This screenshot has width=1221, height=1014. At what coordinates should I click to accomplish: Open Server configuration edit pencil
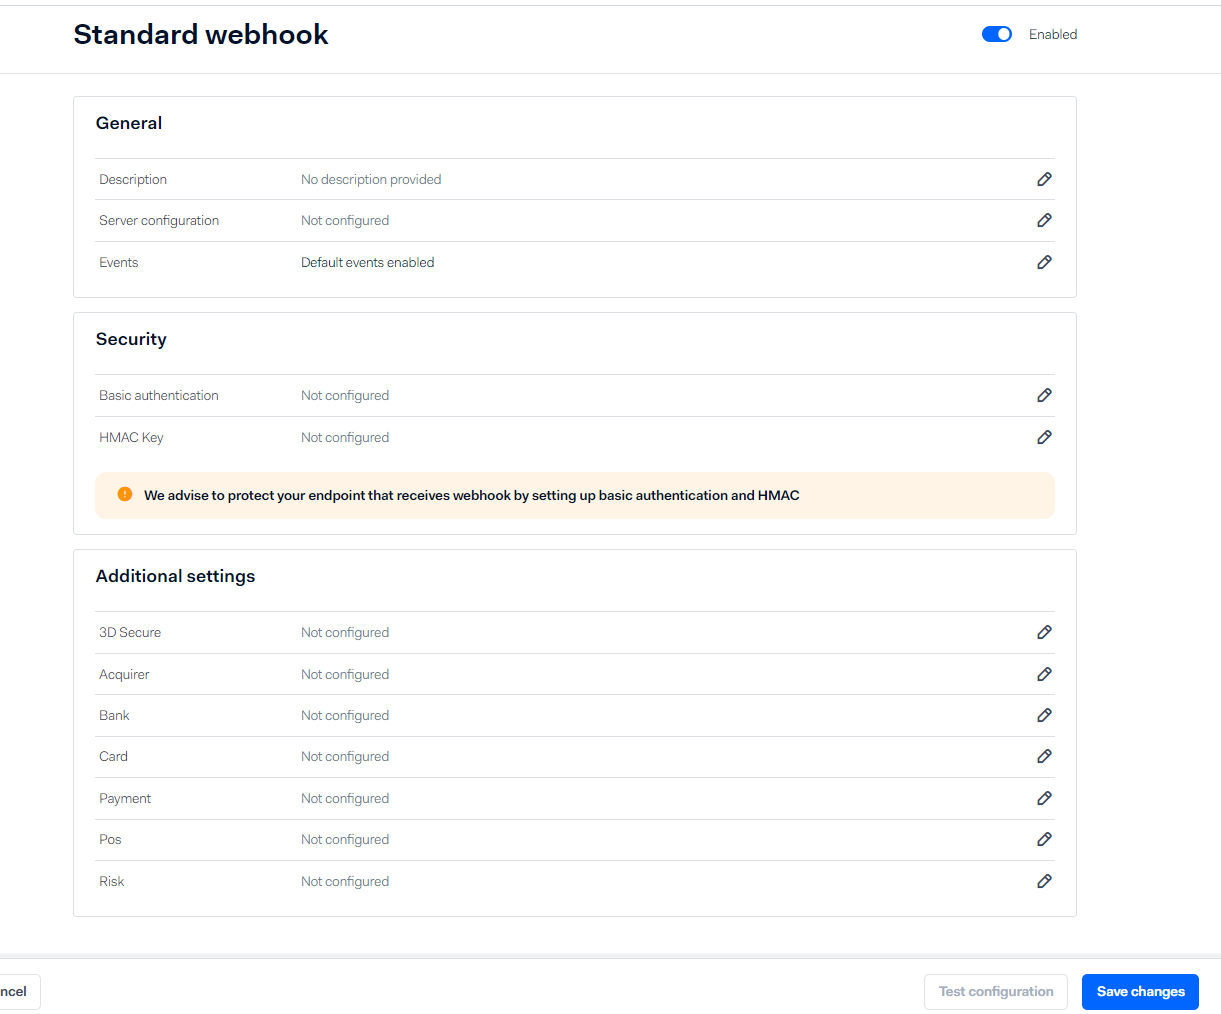pyautogui.click(x=1044, y=220)
